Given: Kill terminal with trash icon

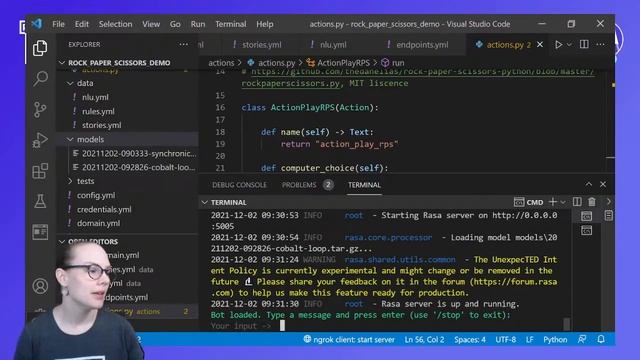Looking at the screenshot, I should coord(592,202).
